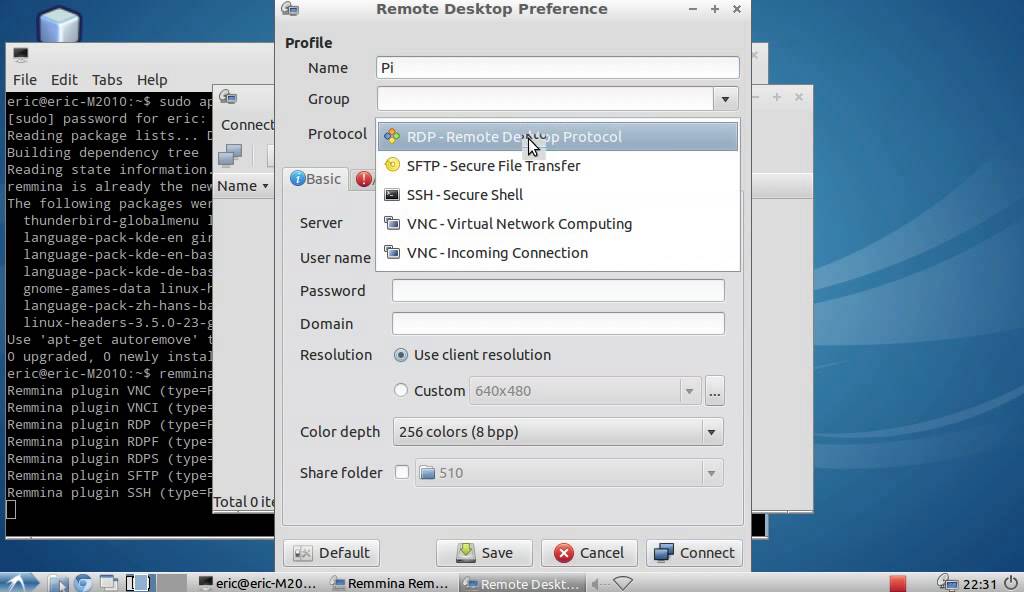Launch file manager from taskbar
Screen dimensions: 1024x592
[x=57, y=583]
